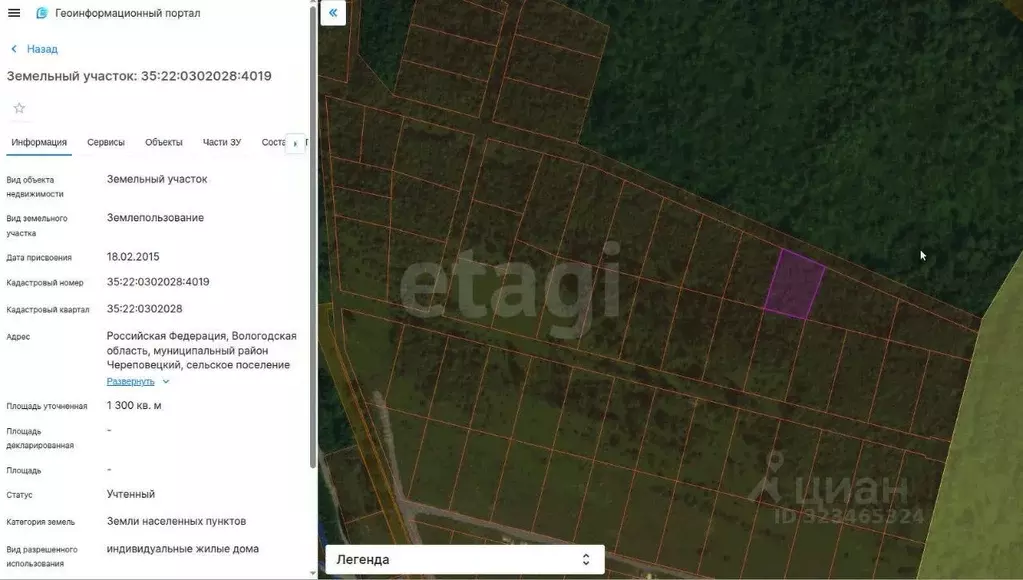Click the scroll-down arrow at panel bottom

(x=313, y=573)
